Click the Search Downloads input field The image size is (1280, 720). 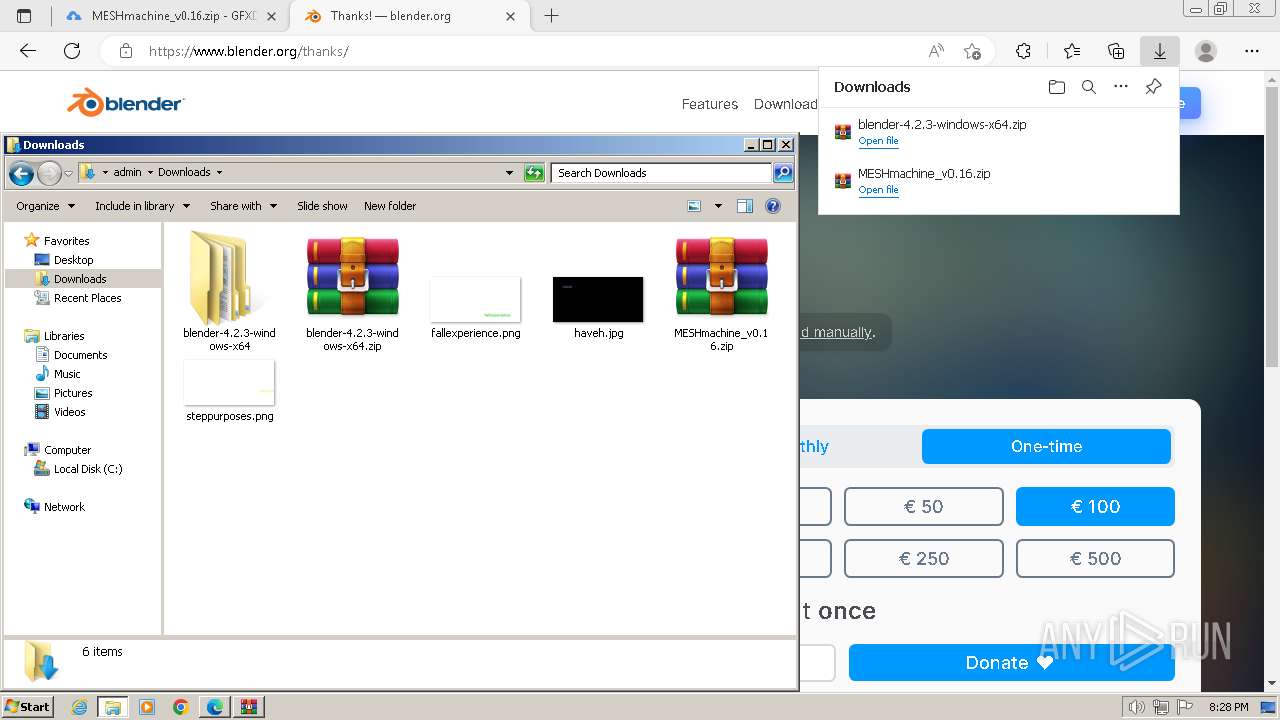coord(661,173)
